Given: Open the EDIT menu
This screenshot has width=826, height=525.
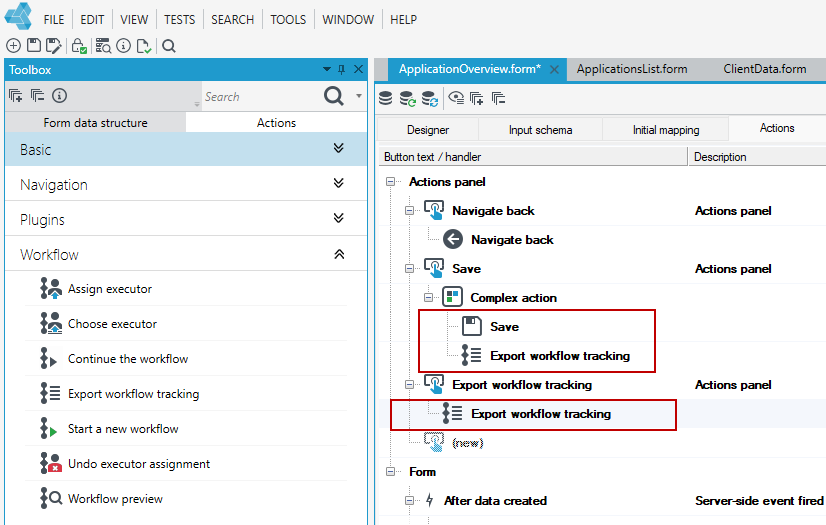Looking at the screenshot, I should pos(92,19).
